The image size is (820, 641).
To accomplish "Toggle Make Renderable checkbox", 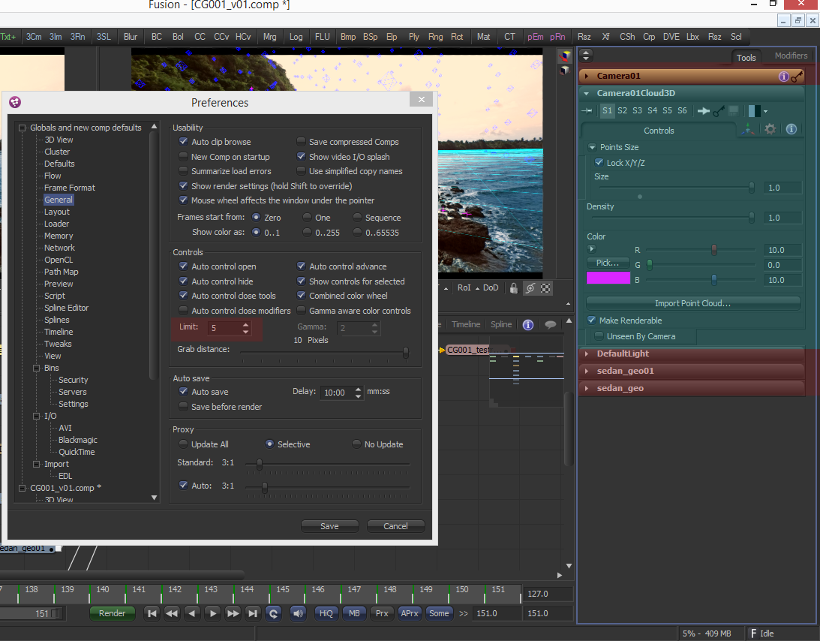I will 591,320.
